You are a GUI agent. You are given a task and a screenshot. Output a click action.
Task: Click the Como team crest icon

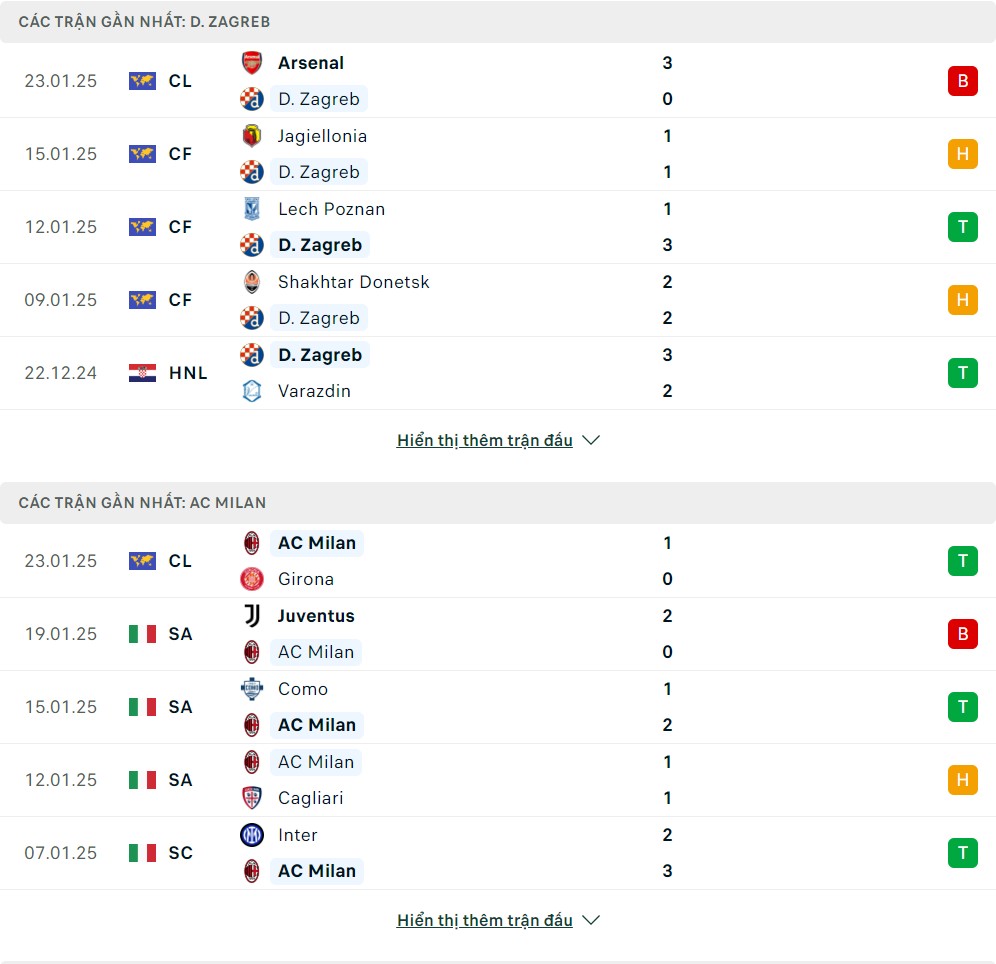pos(252,689)
